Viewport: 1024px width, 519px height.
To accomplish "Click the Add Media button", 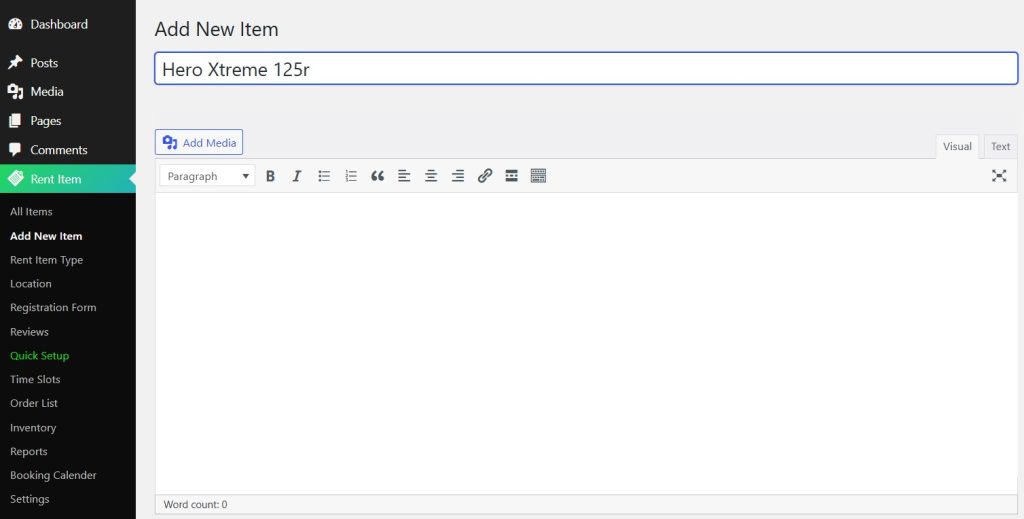I will (x=199, y=142).
